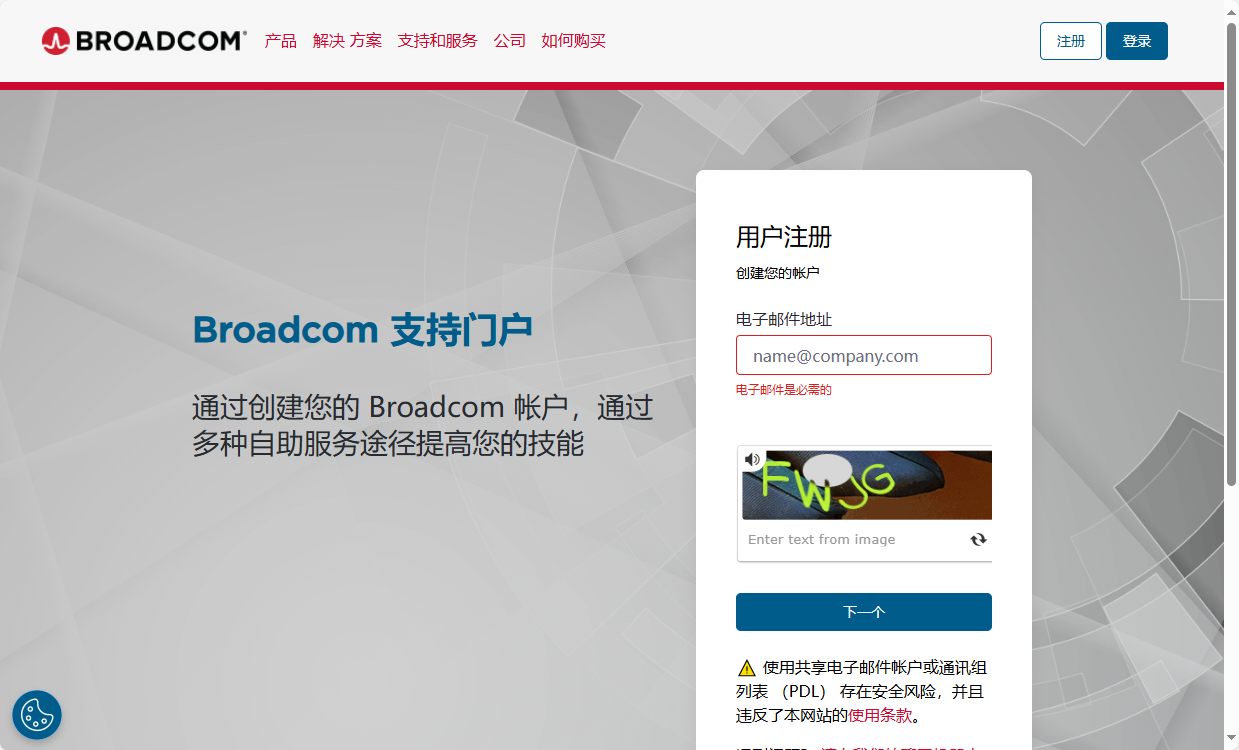The height and width of the screenshot is (750, 1239).
Task: Open the 使用条款 link
Action: (x=880, y=715)
